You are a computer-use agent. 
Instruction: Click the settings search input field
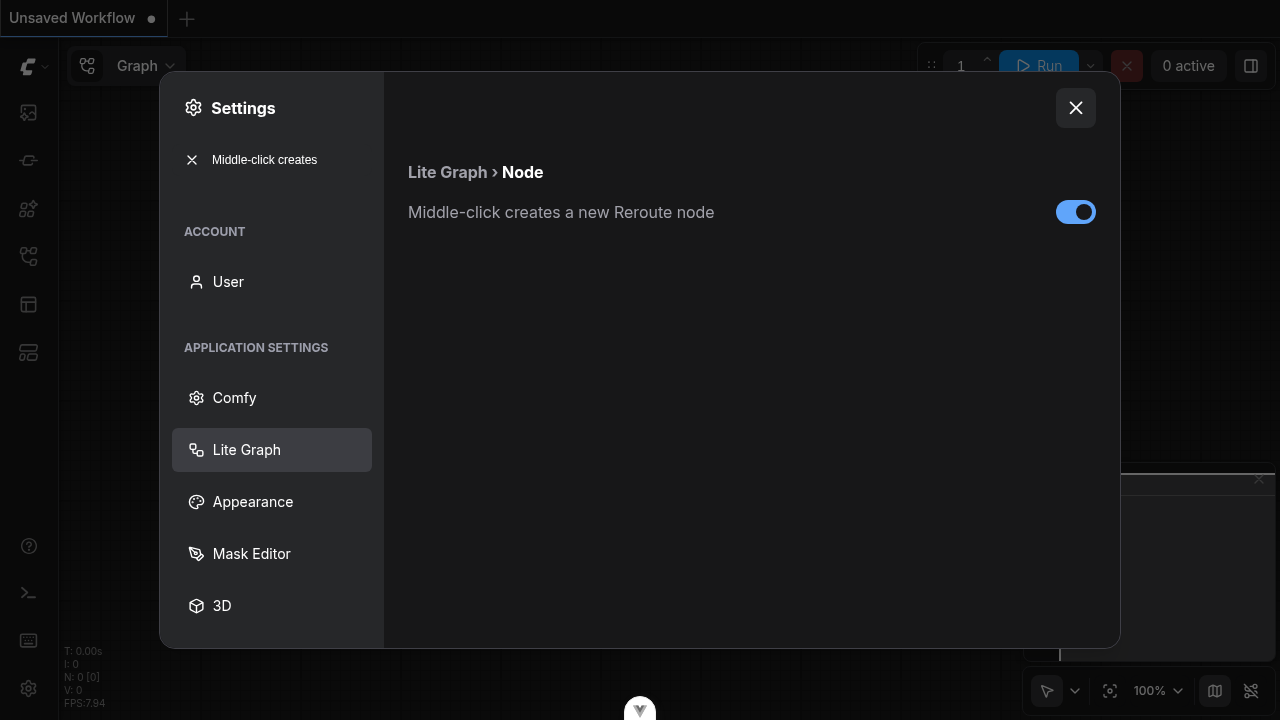pos(280,160)
